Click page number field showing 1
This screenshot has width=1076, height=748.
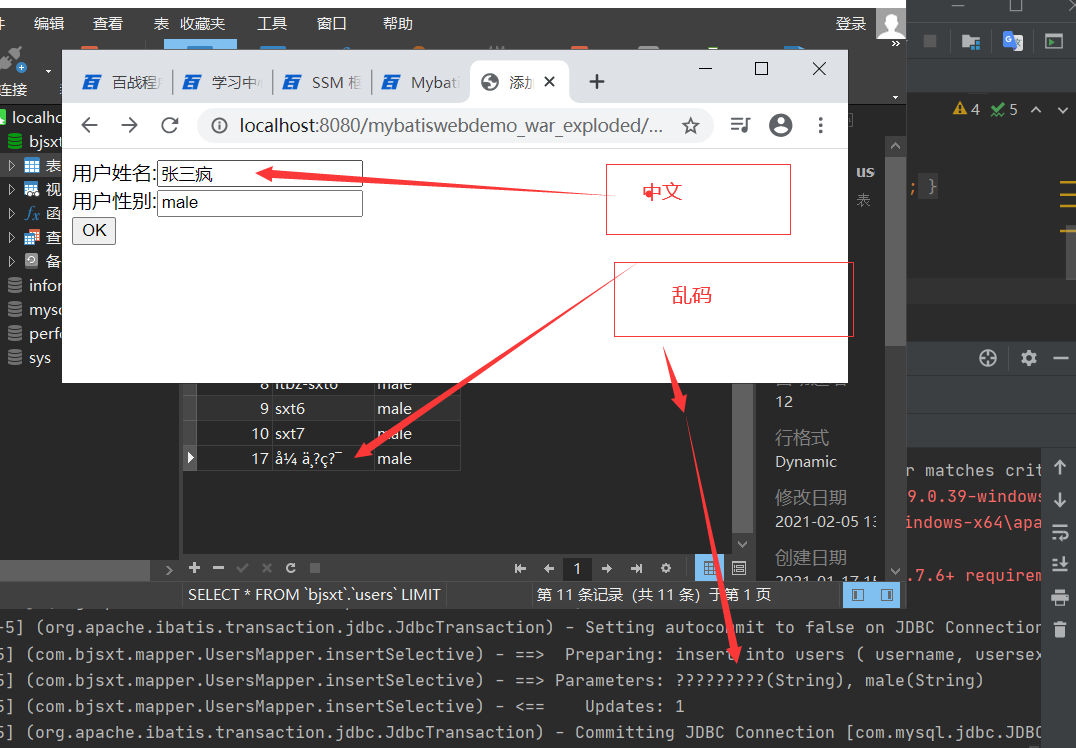coord(577,568)
